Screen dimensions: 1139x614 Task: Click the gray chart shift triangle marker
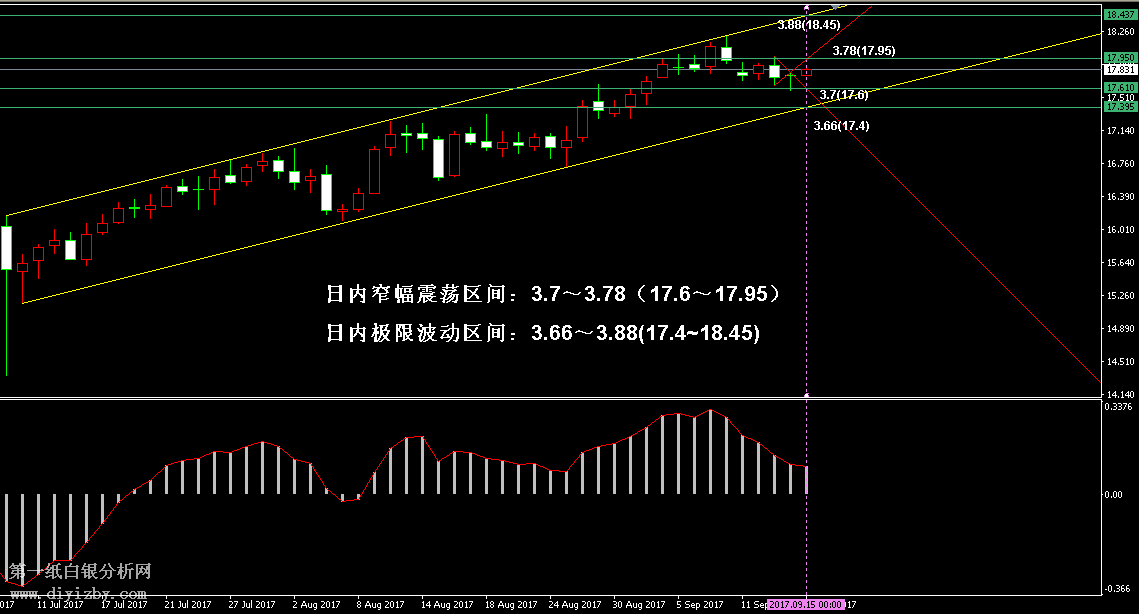(835, 7)
